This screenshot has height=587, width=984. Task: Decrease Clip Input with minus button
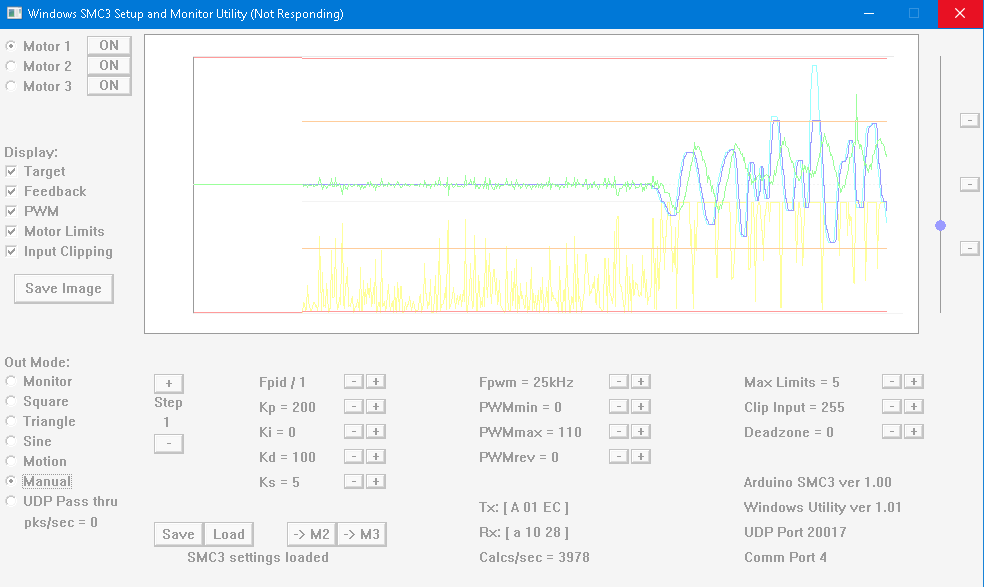point(891,406)
